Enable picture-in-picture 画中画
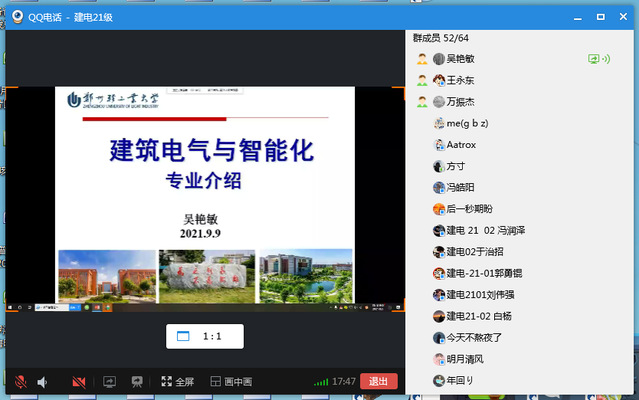Screen dimensions: 639x400 [x=231, y=381]
